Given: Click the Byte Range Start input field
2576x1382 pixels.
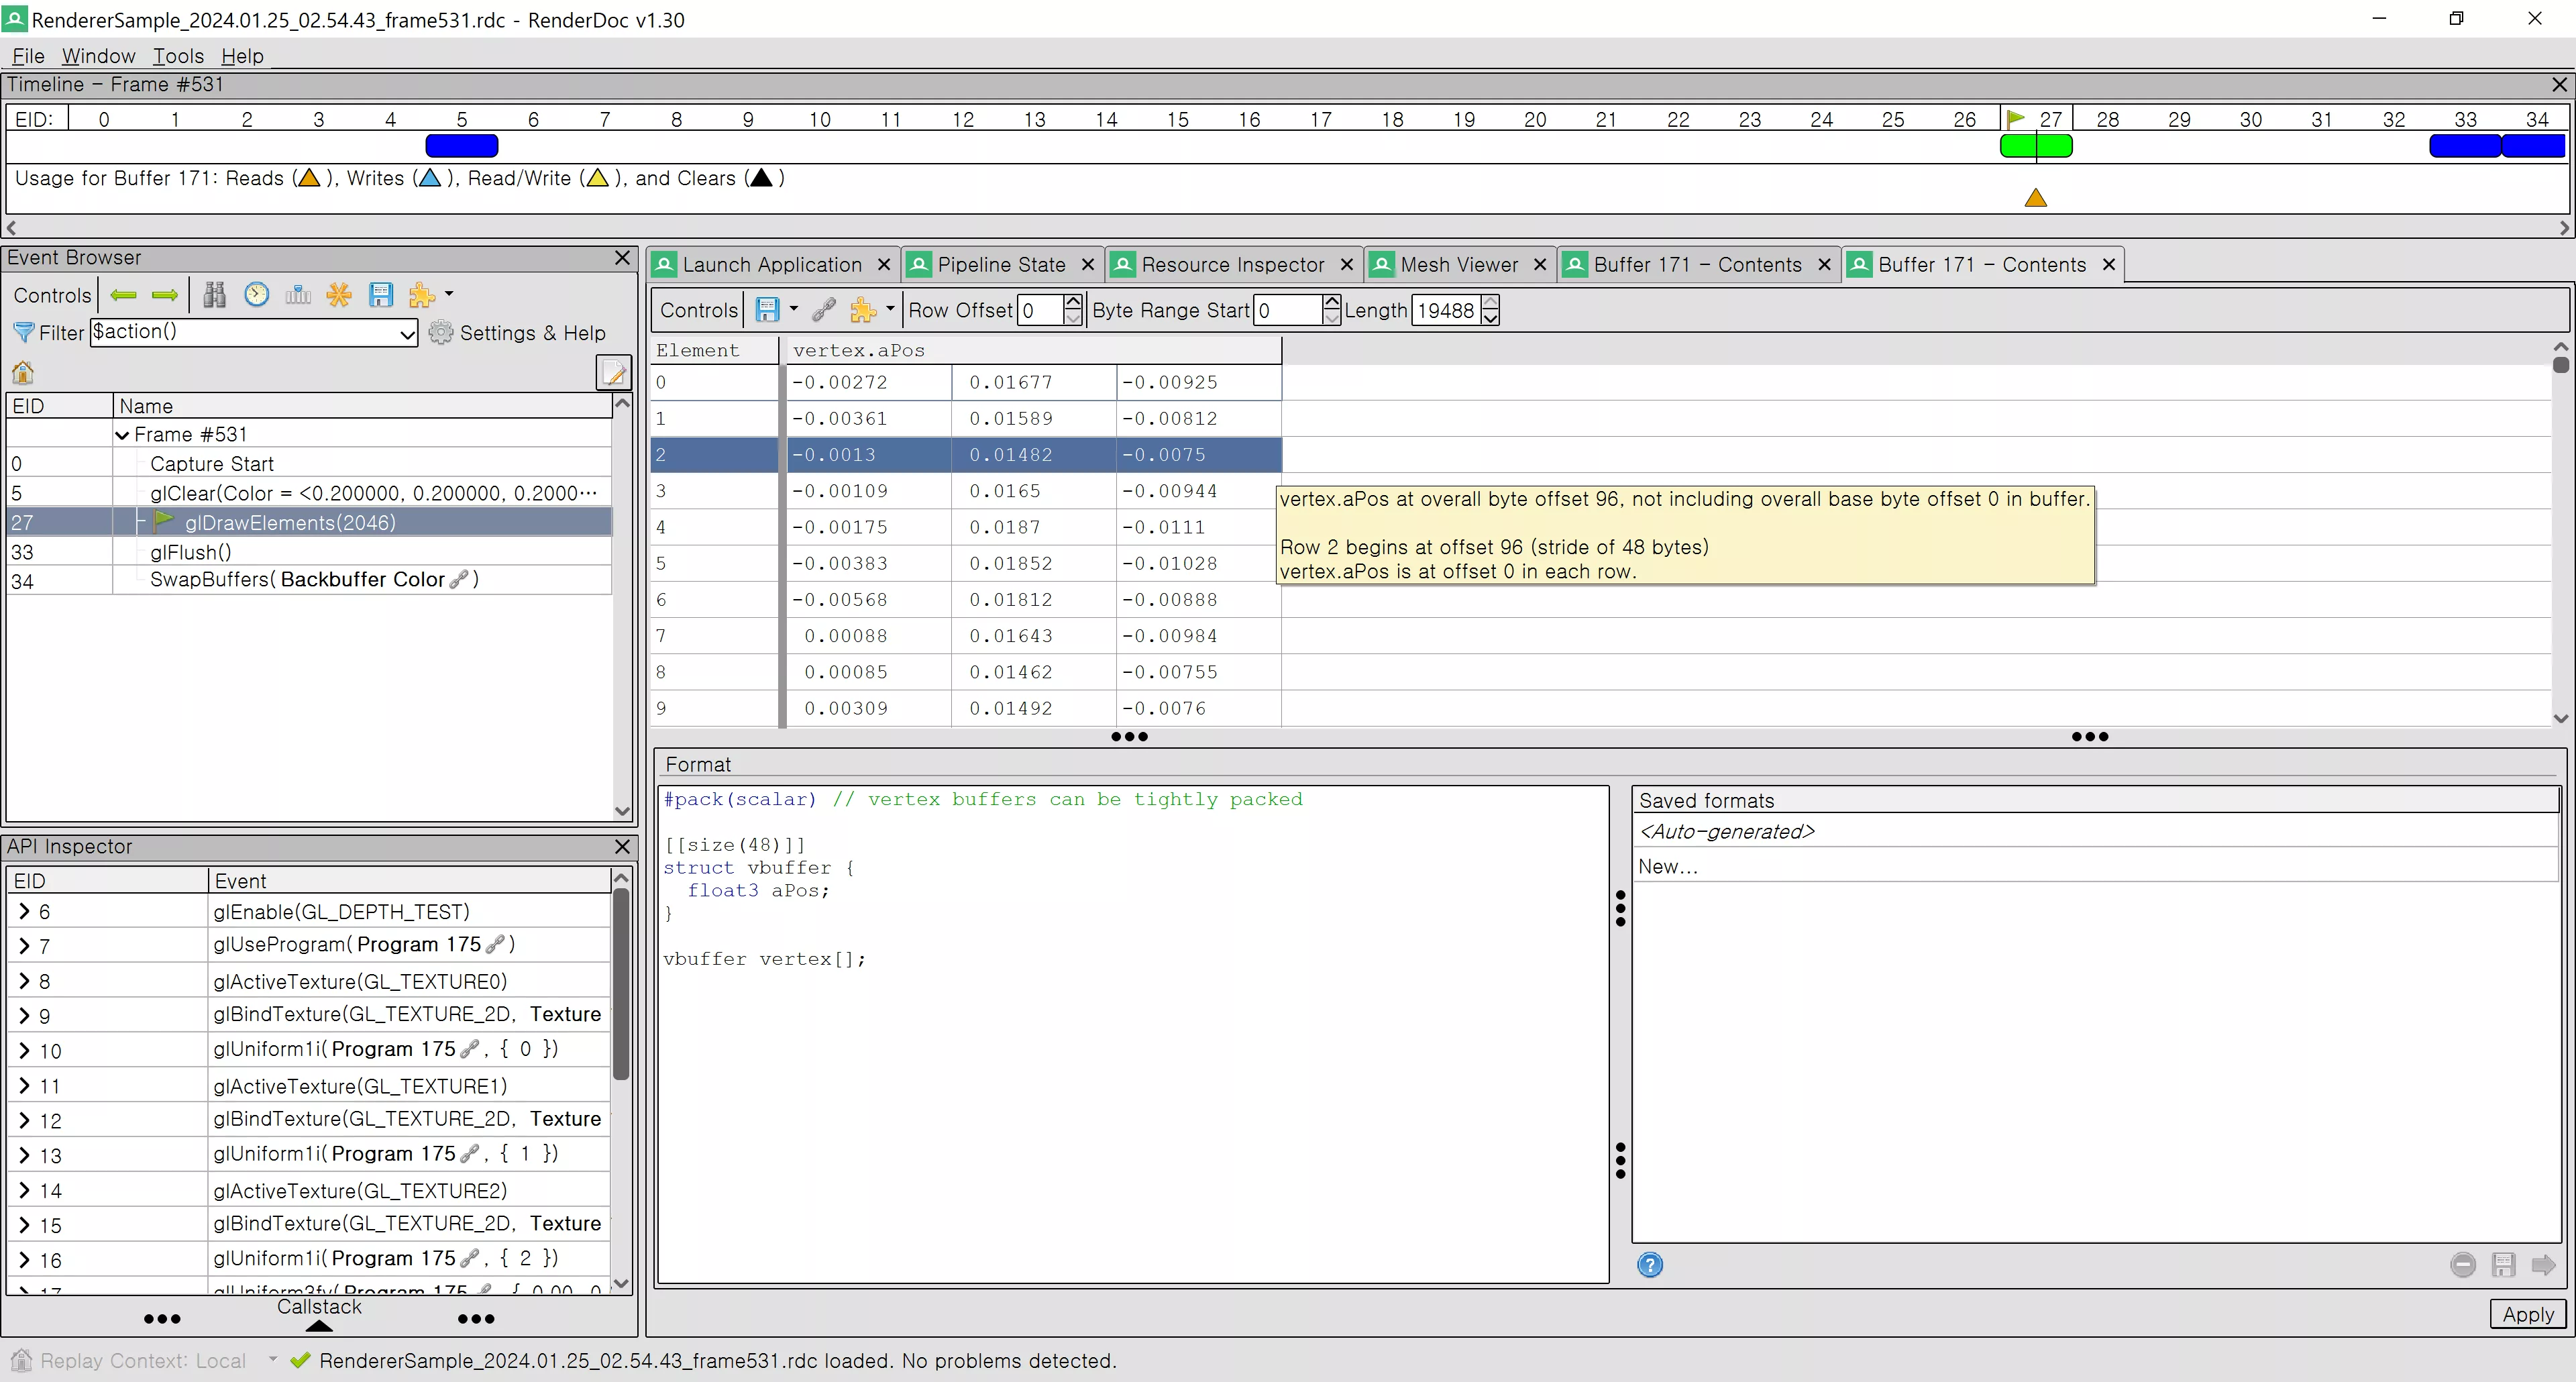Looking at the screenshot, I should [1288, 310].
